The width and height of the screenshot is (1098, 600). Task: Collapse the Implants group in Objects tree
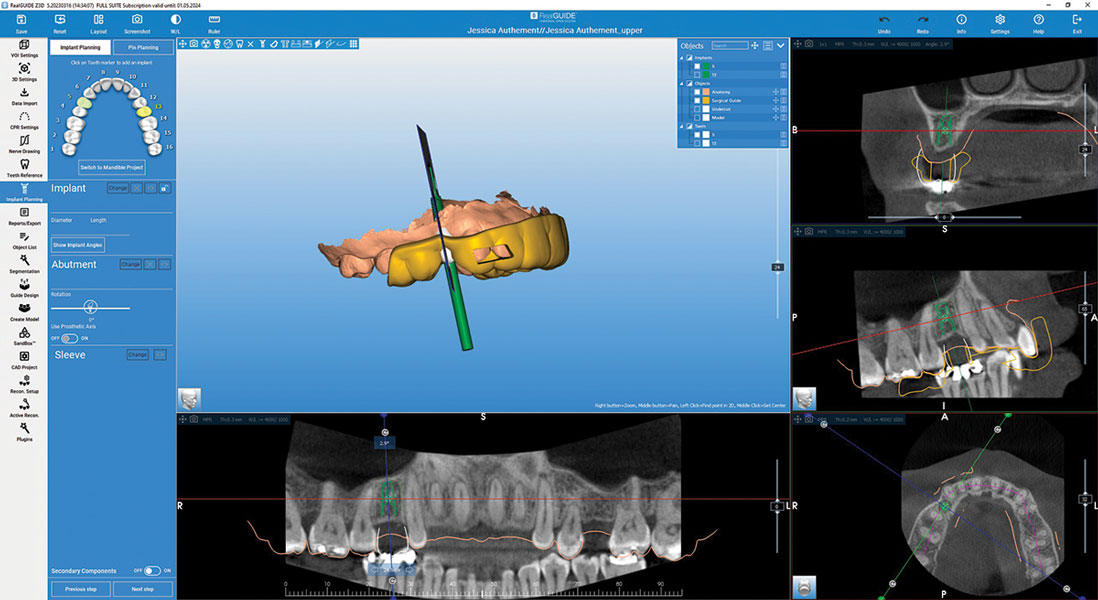pos(681,57)
